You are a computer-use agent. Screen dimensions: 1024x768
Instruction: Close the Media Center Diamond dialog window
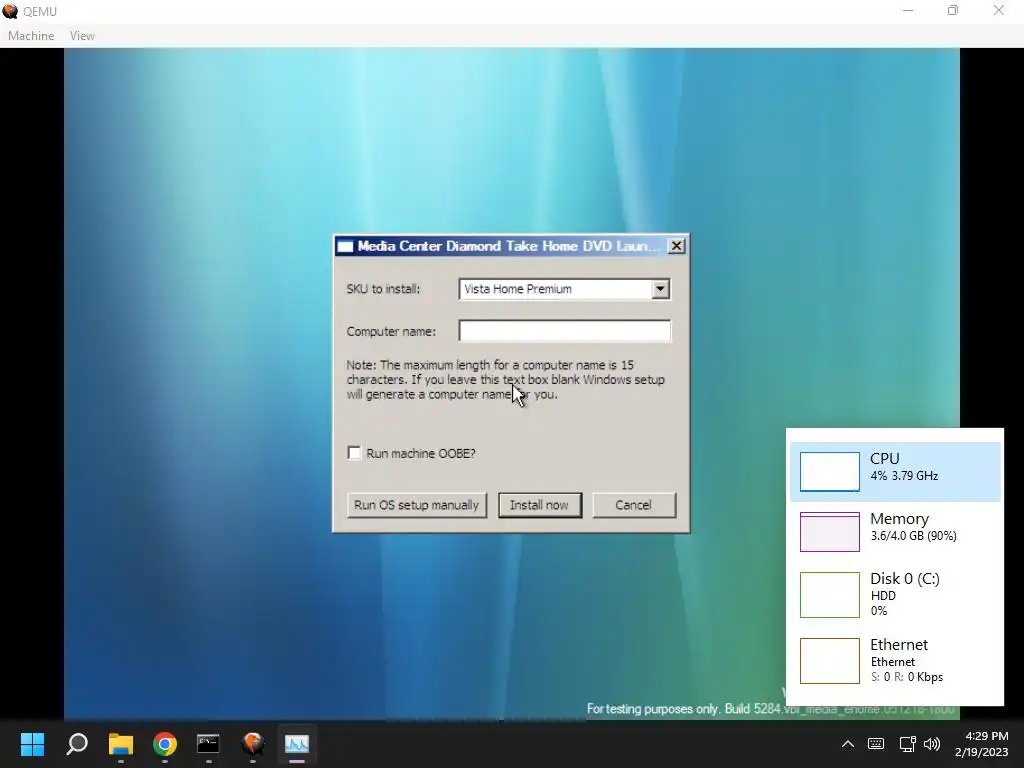tap(677, 246)
